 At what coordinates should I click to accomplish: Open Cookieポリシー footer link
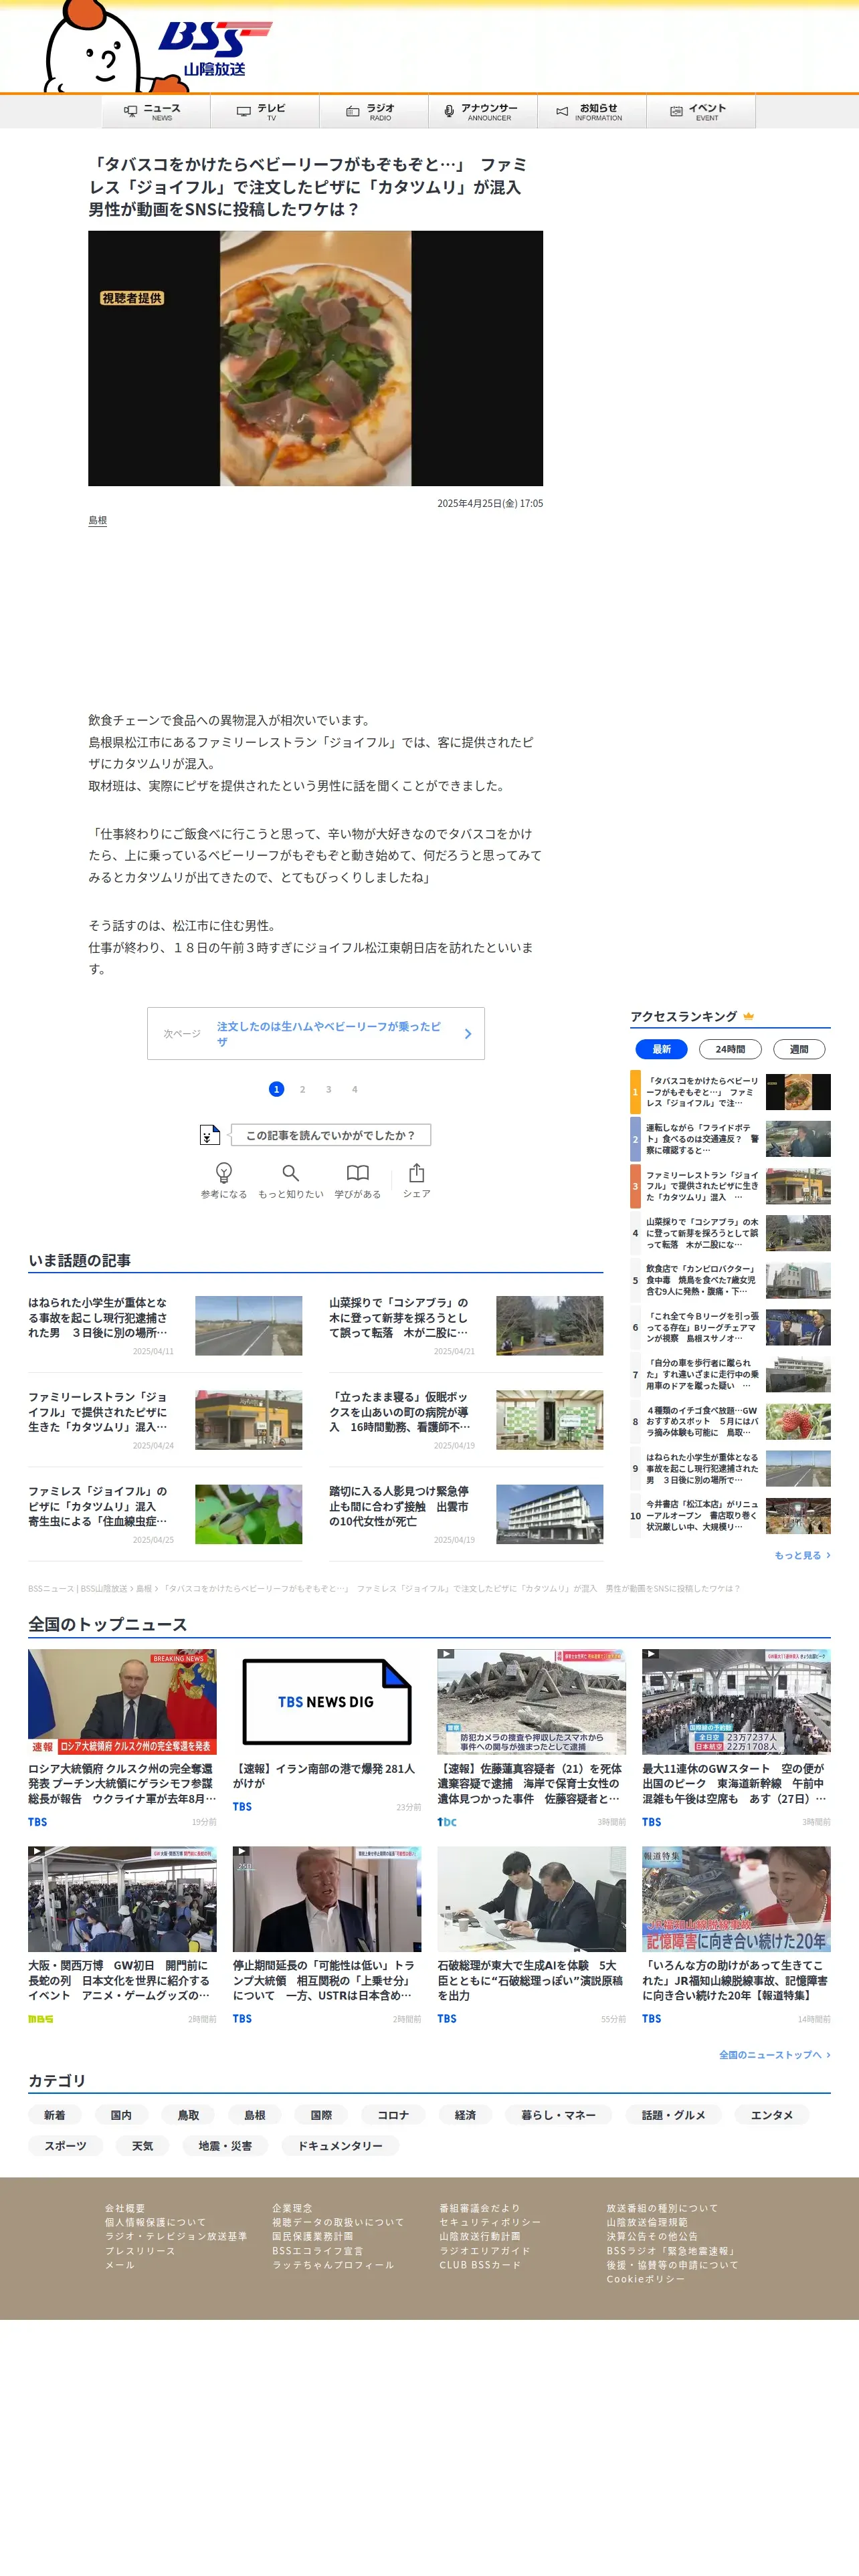[x=646, y=2278]
